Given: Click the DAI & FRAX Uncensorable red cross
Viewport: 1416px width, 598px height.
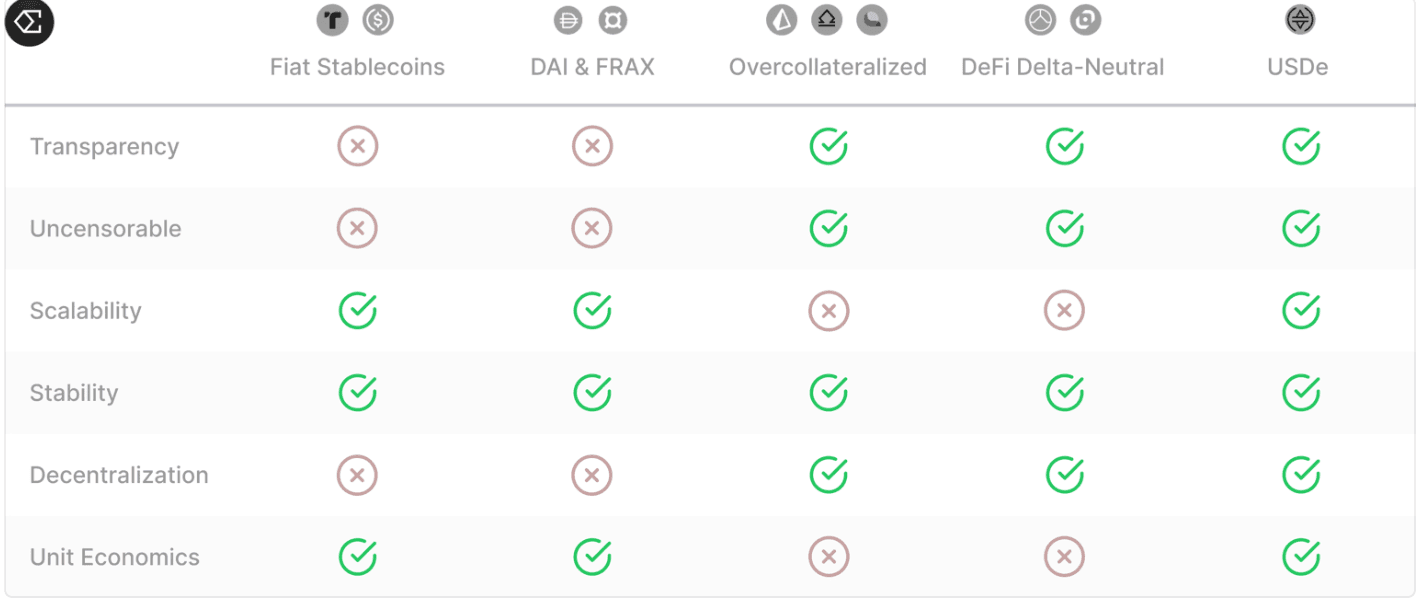Looking at the screenshot, I should (x=592, y=229).
